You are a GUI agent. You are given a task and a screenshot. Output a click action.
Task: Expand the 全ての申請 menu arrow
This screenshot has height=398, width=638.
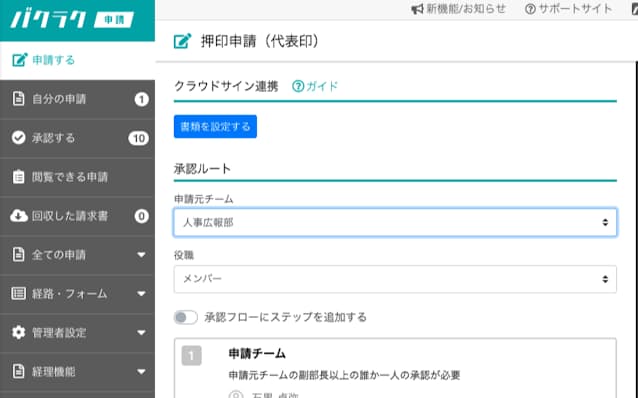[141, 255]
